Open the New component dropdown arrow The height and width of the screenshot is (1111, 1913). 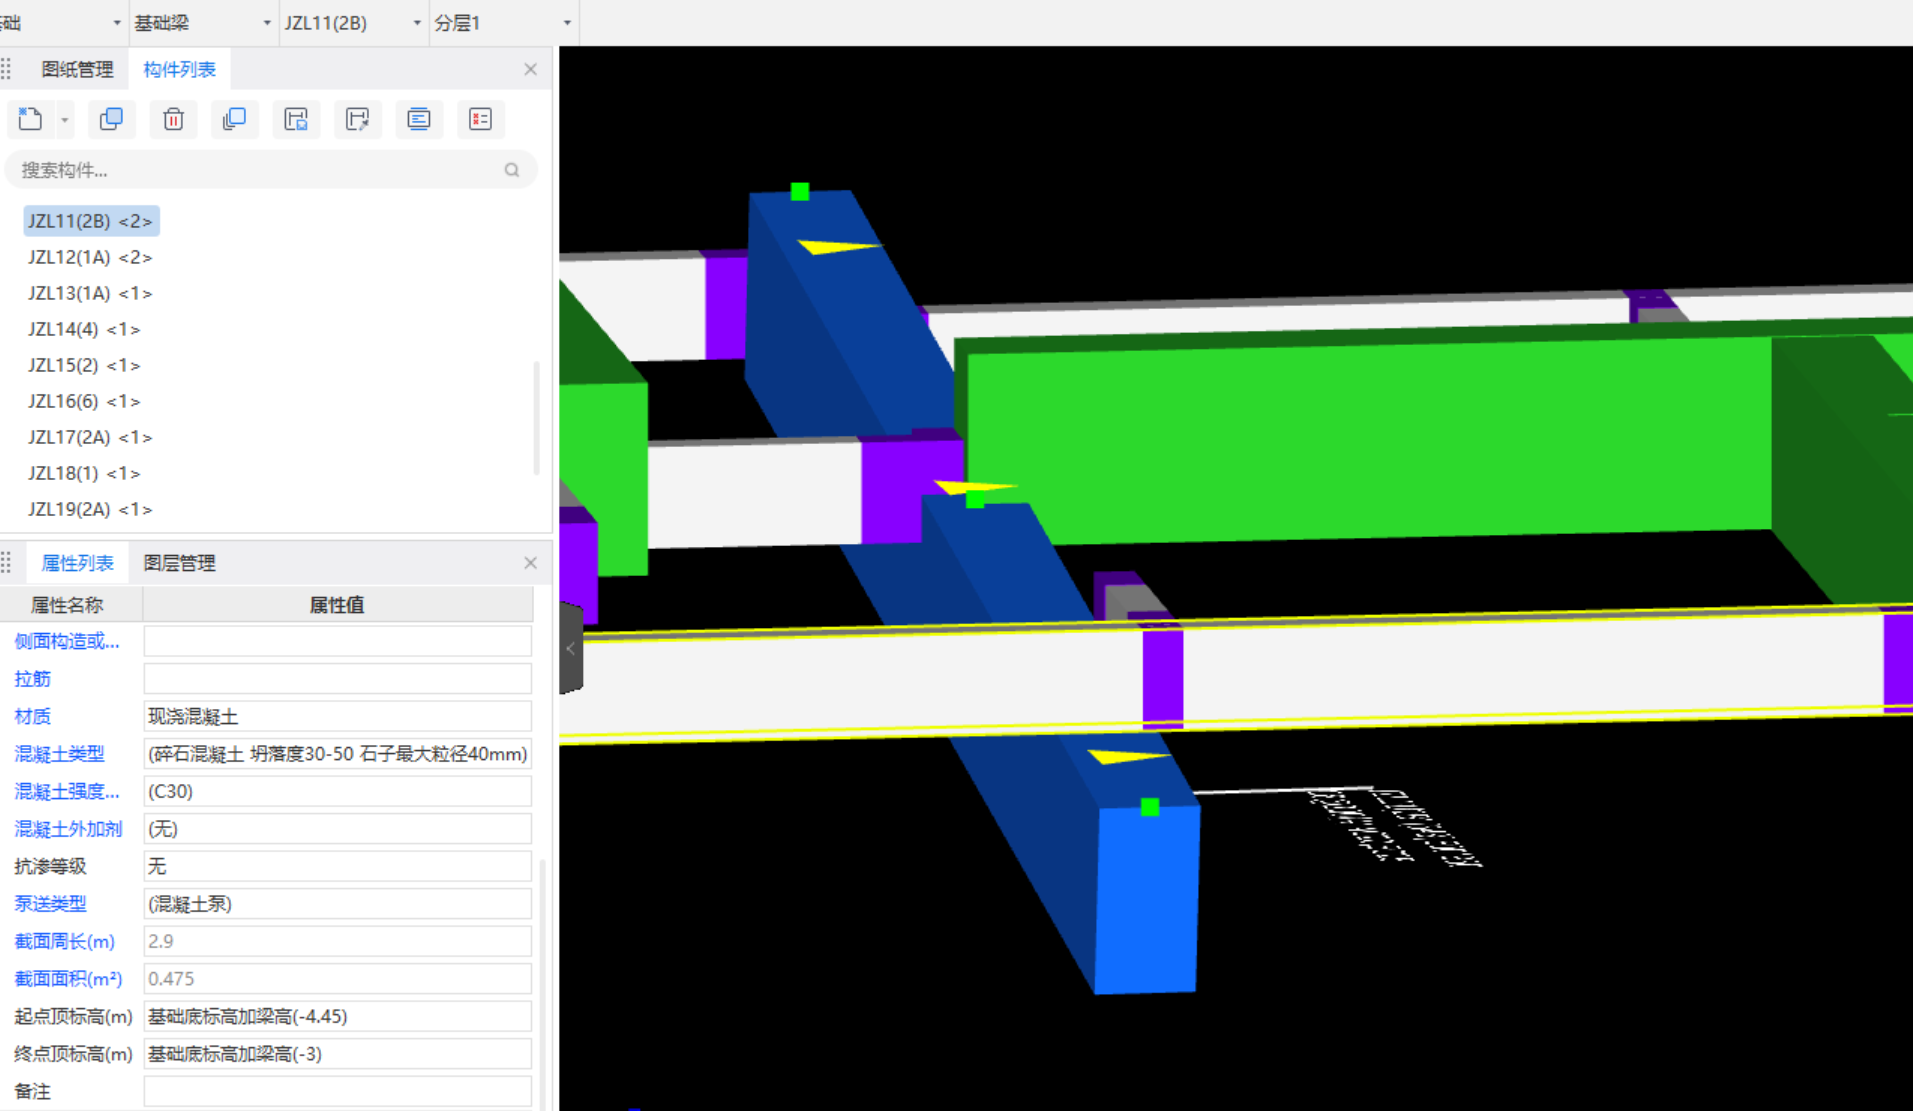tap(65, 120)
